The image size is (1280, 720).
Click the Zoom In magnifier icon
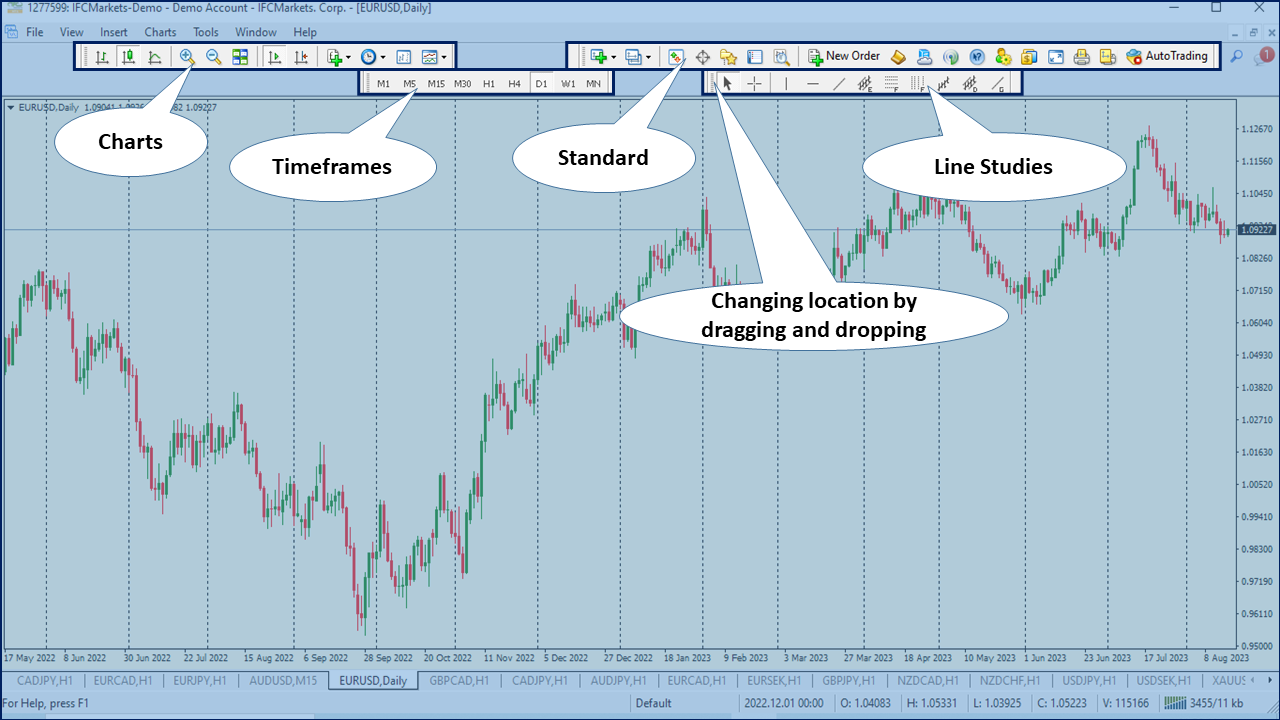click(186, 57)
